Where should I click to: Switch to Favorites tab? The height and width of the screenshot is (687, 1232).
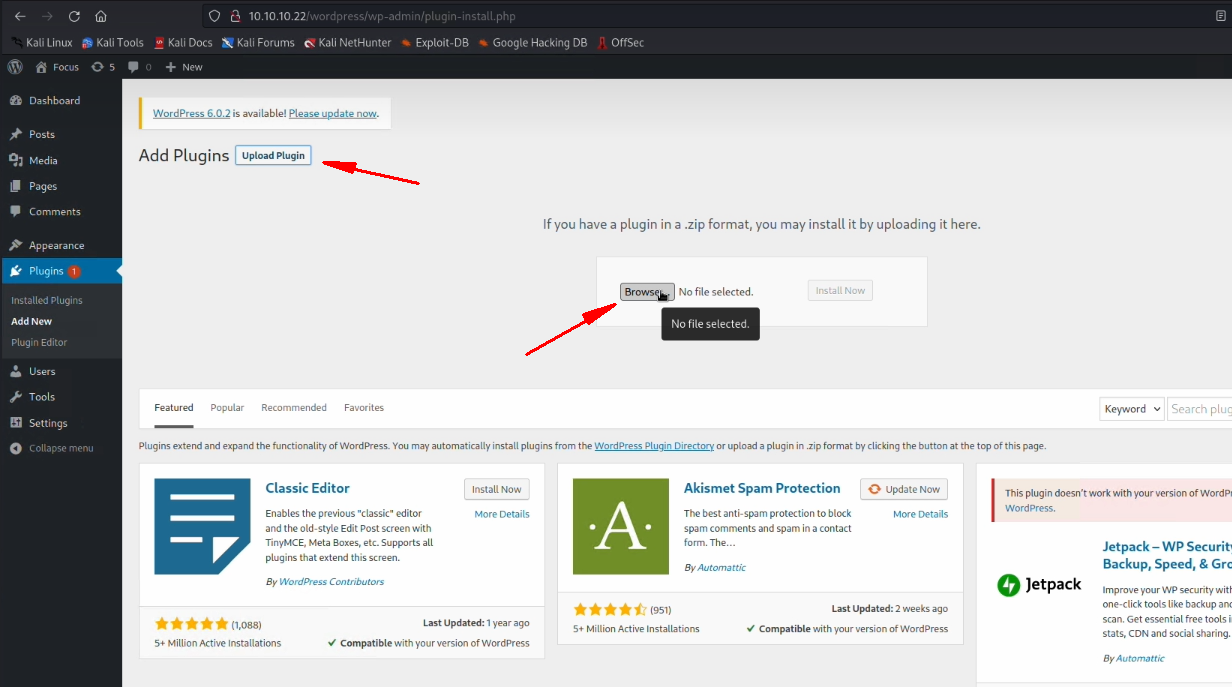pyautogui.click(x=364, y=408)
